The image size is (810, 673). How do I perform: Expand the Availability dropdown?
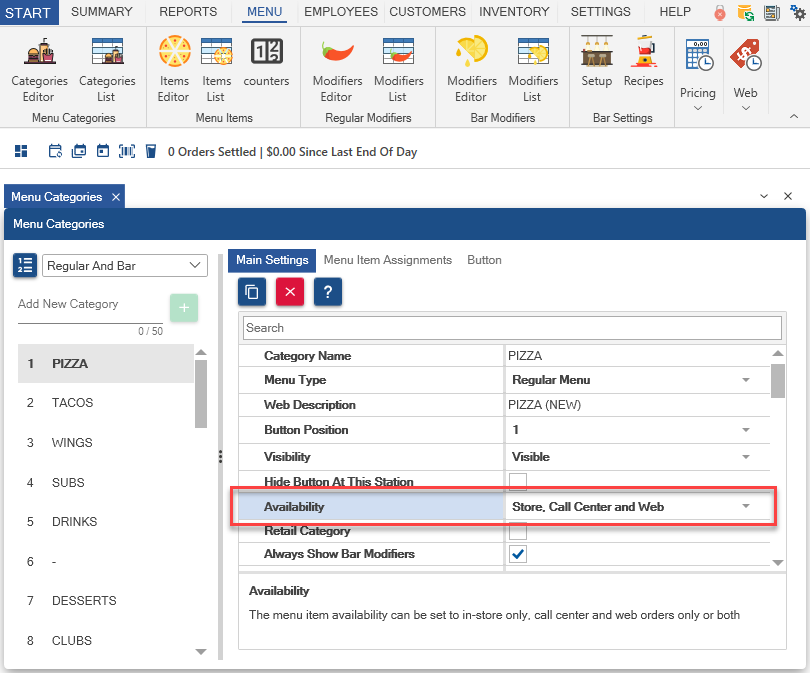point(745,507)
